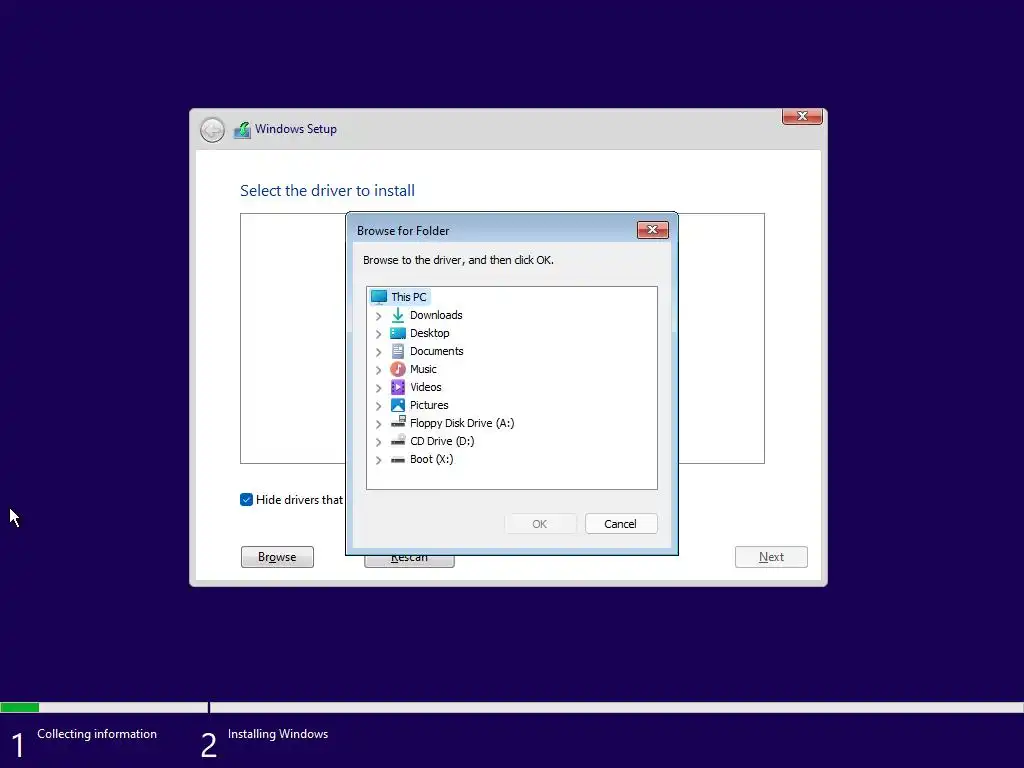
Task: Go back using the round arrow
Action: click(212, 130)
